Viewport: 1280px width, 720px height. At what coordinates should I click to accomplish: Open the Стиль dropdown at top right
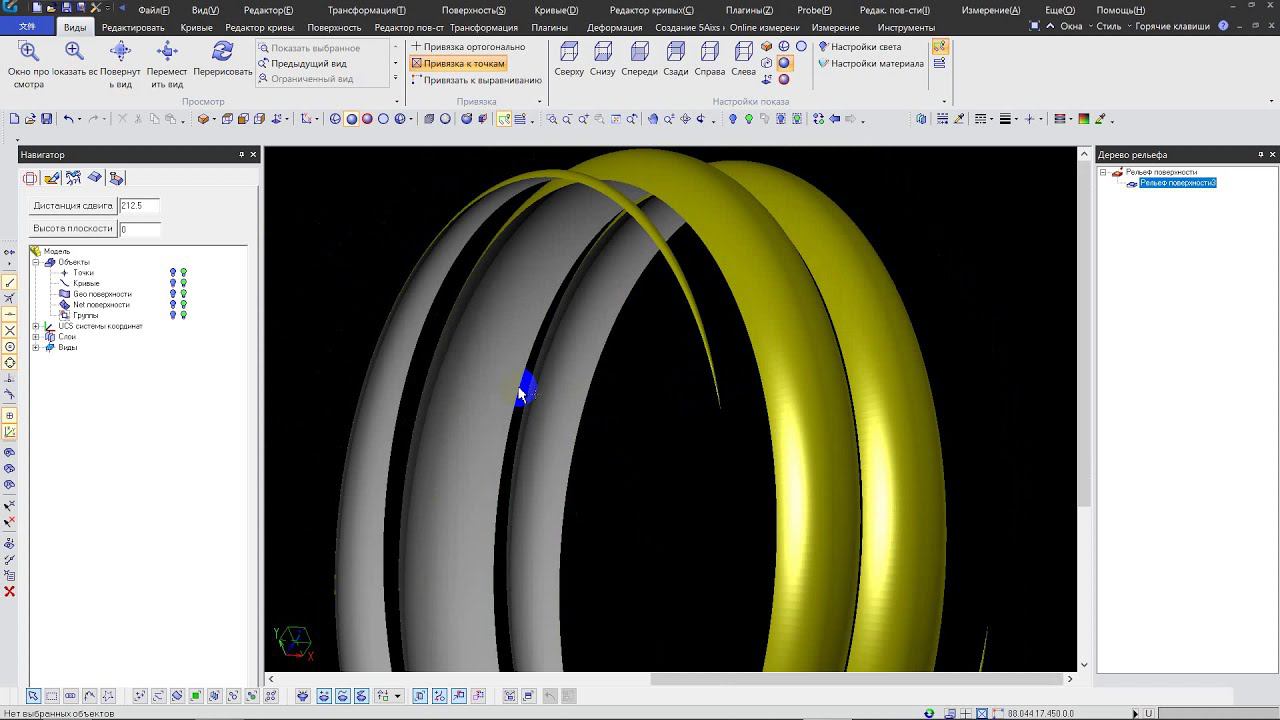[1114, 26]
